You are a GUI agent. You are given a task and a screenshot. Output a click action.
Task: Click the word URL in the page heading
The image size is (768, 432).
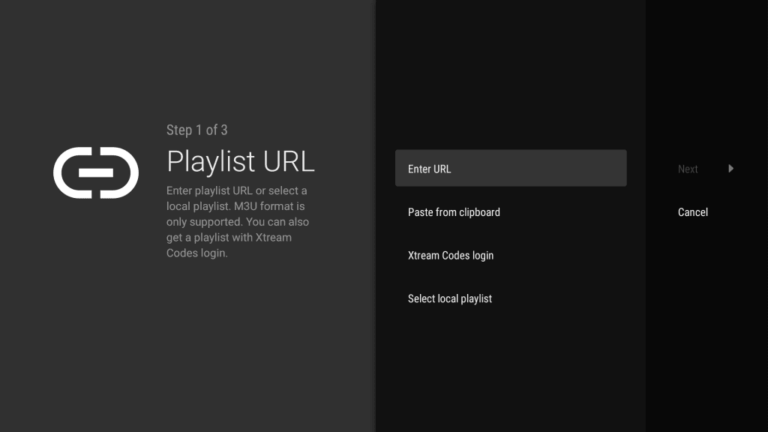click(286, 161)
